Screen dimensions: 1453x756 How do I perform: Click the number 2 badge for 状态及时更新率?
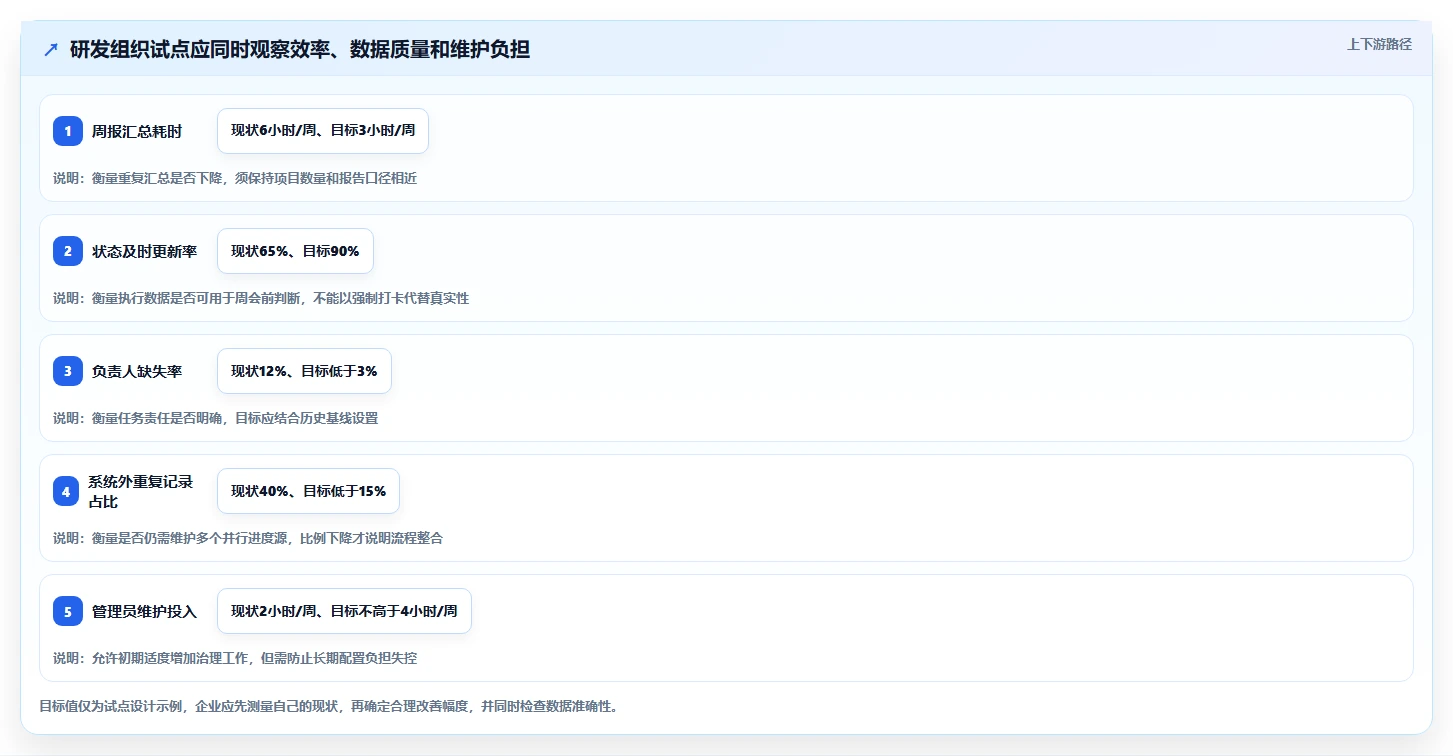(68, 251)
